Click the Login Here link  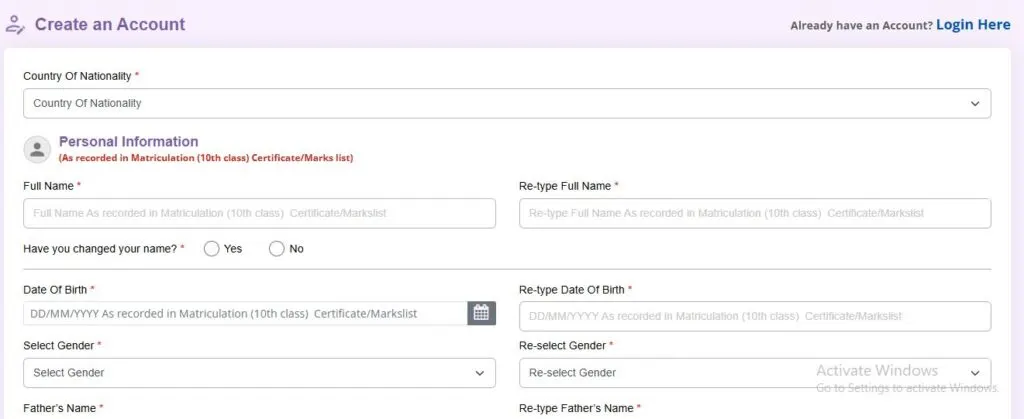point(973,24)
